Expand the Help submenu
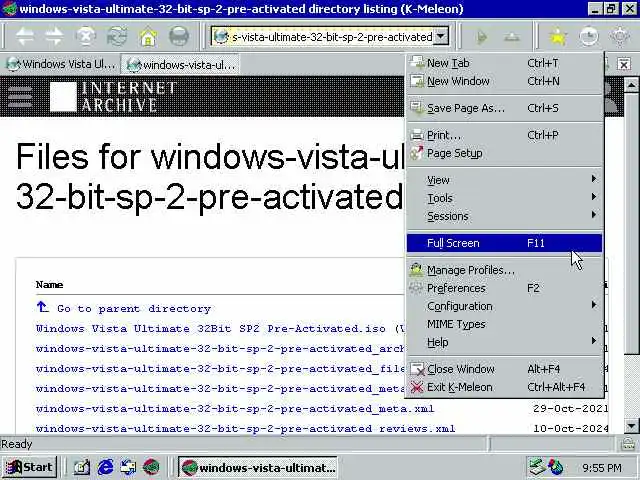Image resolution: width=640 pixels, height=480 pixels. (x=504, y=342)
